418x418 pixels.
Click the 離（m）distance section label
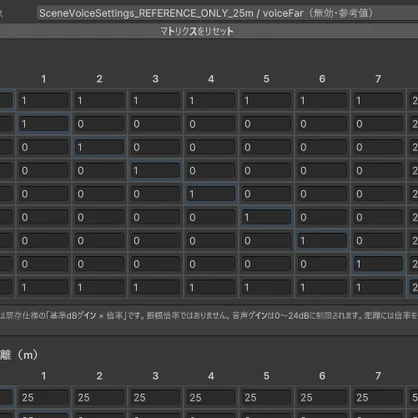(19, 355)
